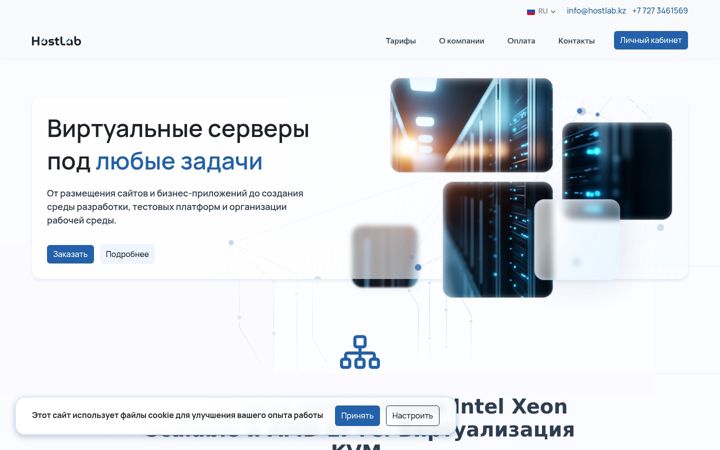Click Настроить in the cookie banner
The width and height of the screenshot is (720, 450).
[412, 416]
